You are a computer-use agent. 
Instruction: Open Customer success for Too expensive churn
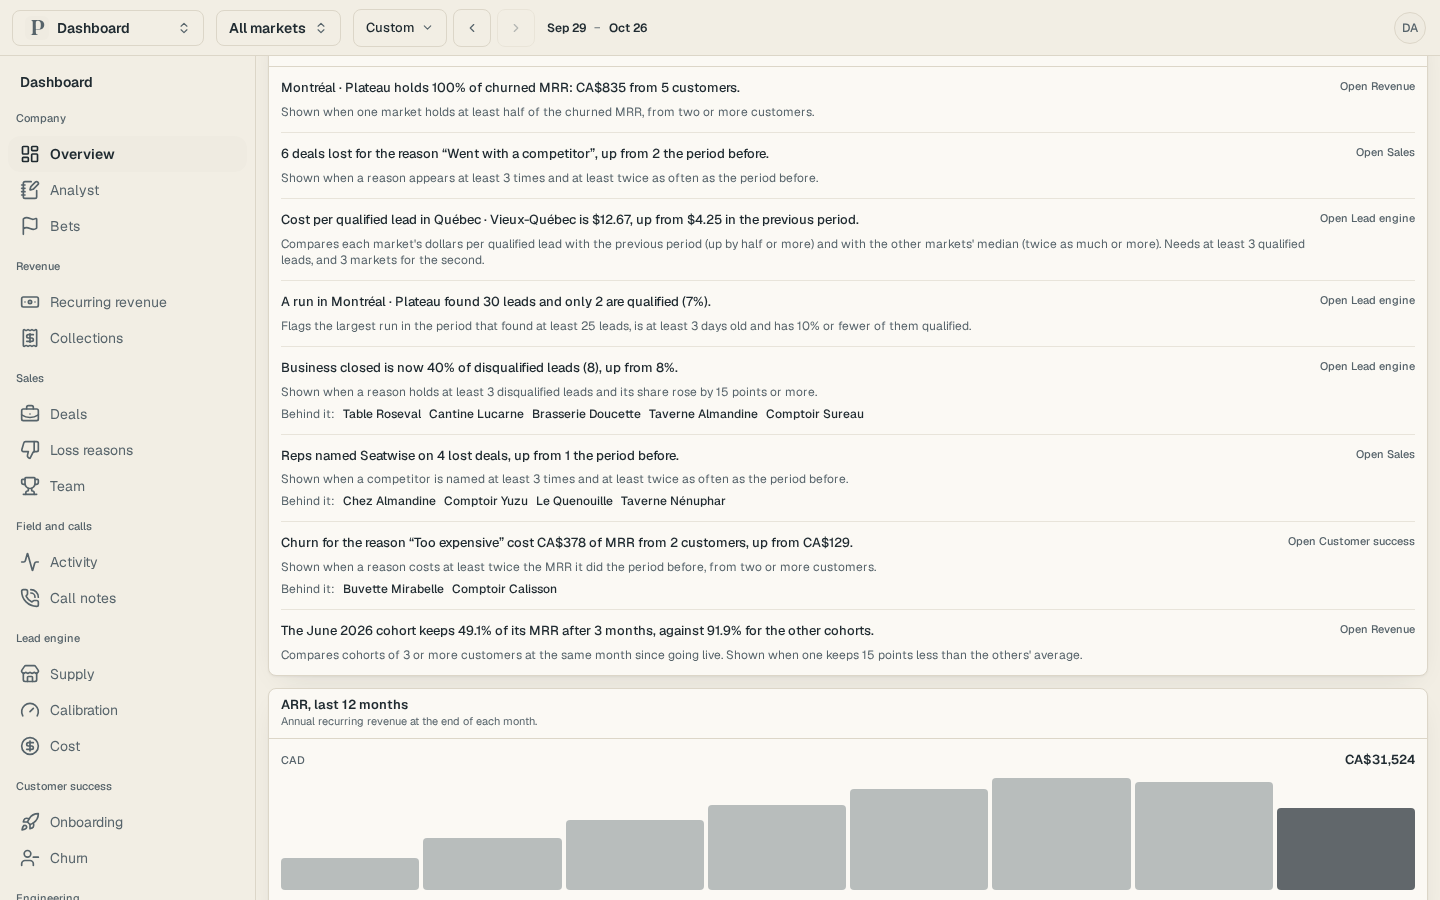click(1351, 542)
